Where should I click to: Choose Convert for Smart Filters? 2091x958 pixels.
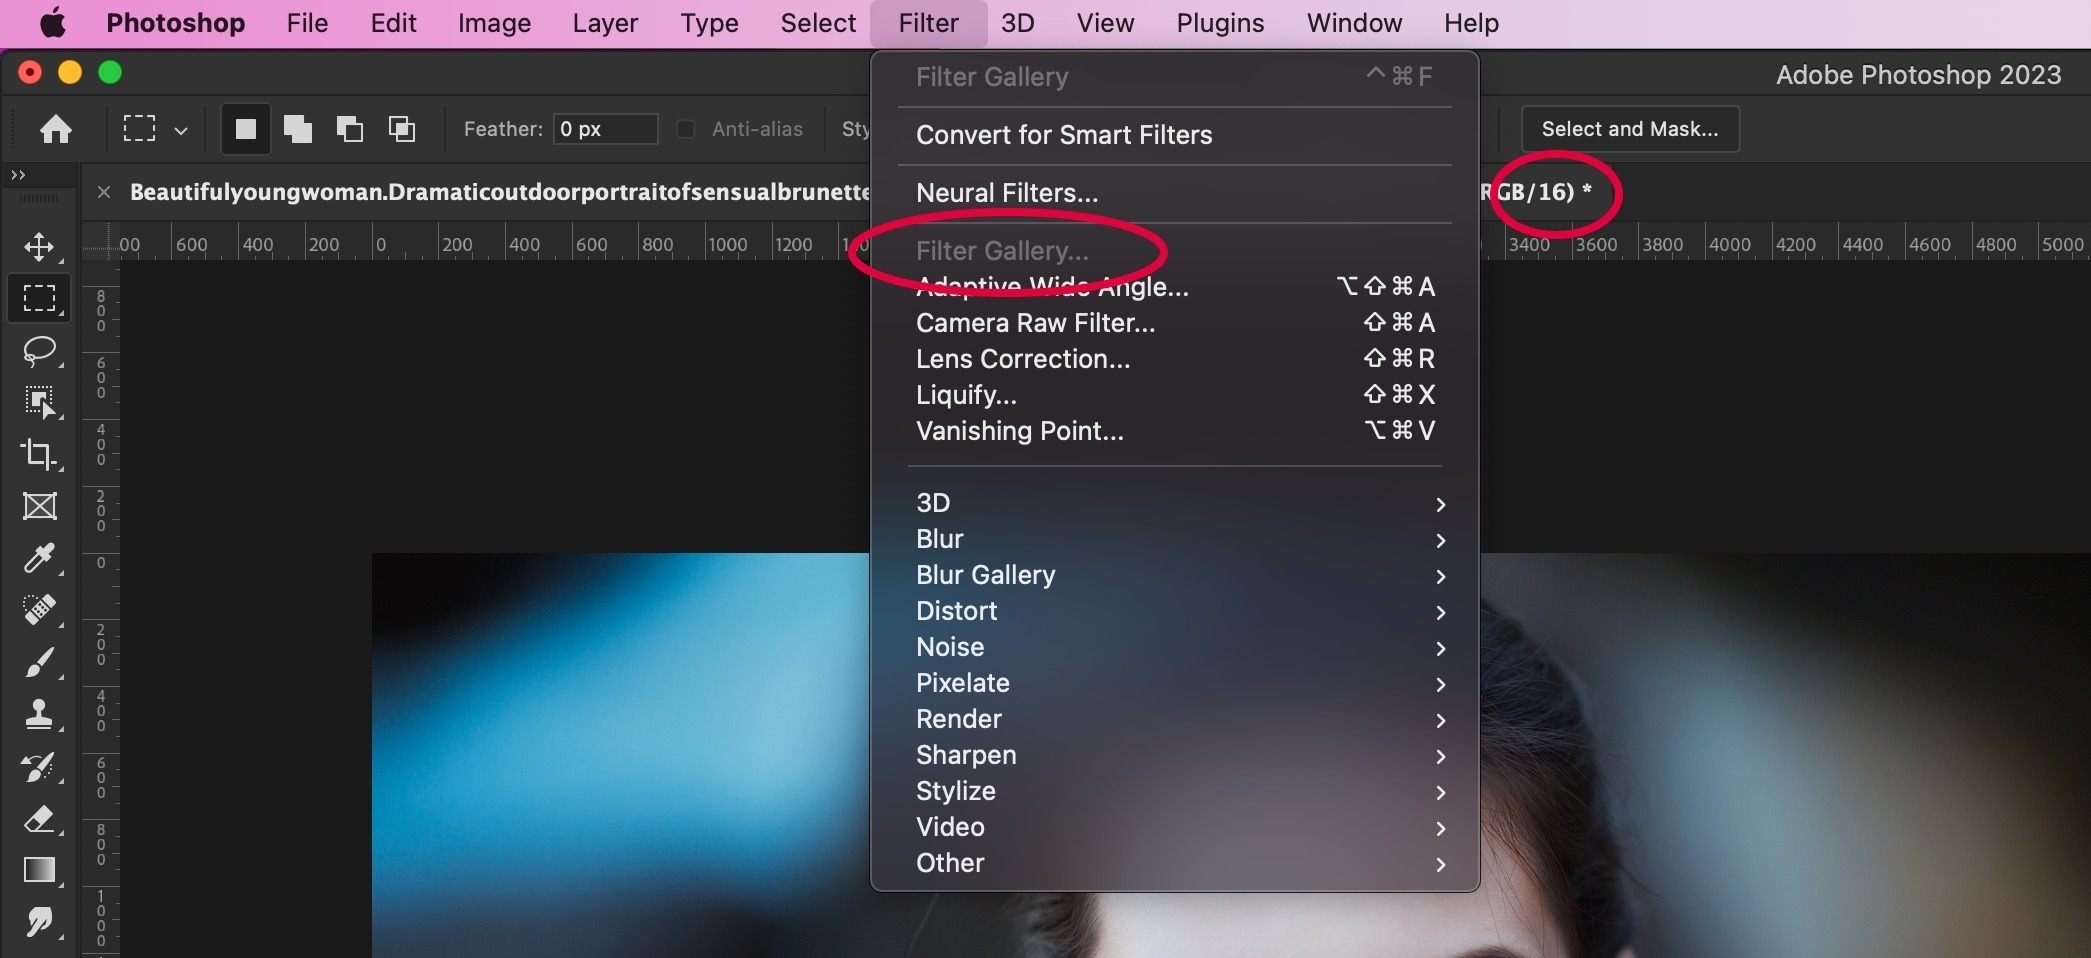tap(1176, 135)
